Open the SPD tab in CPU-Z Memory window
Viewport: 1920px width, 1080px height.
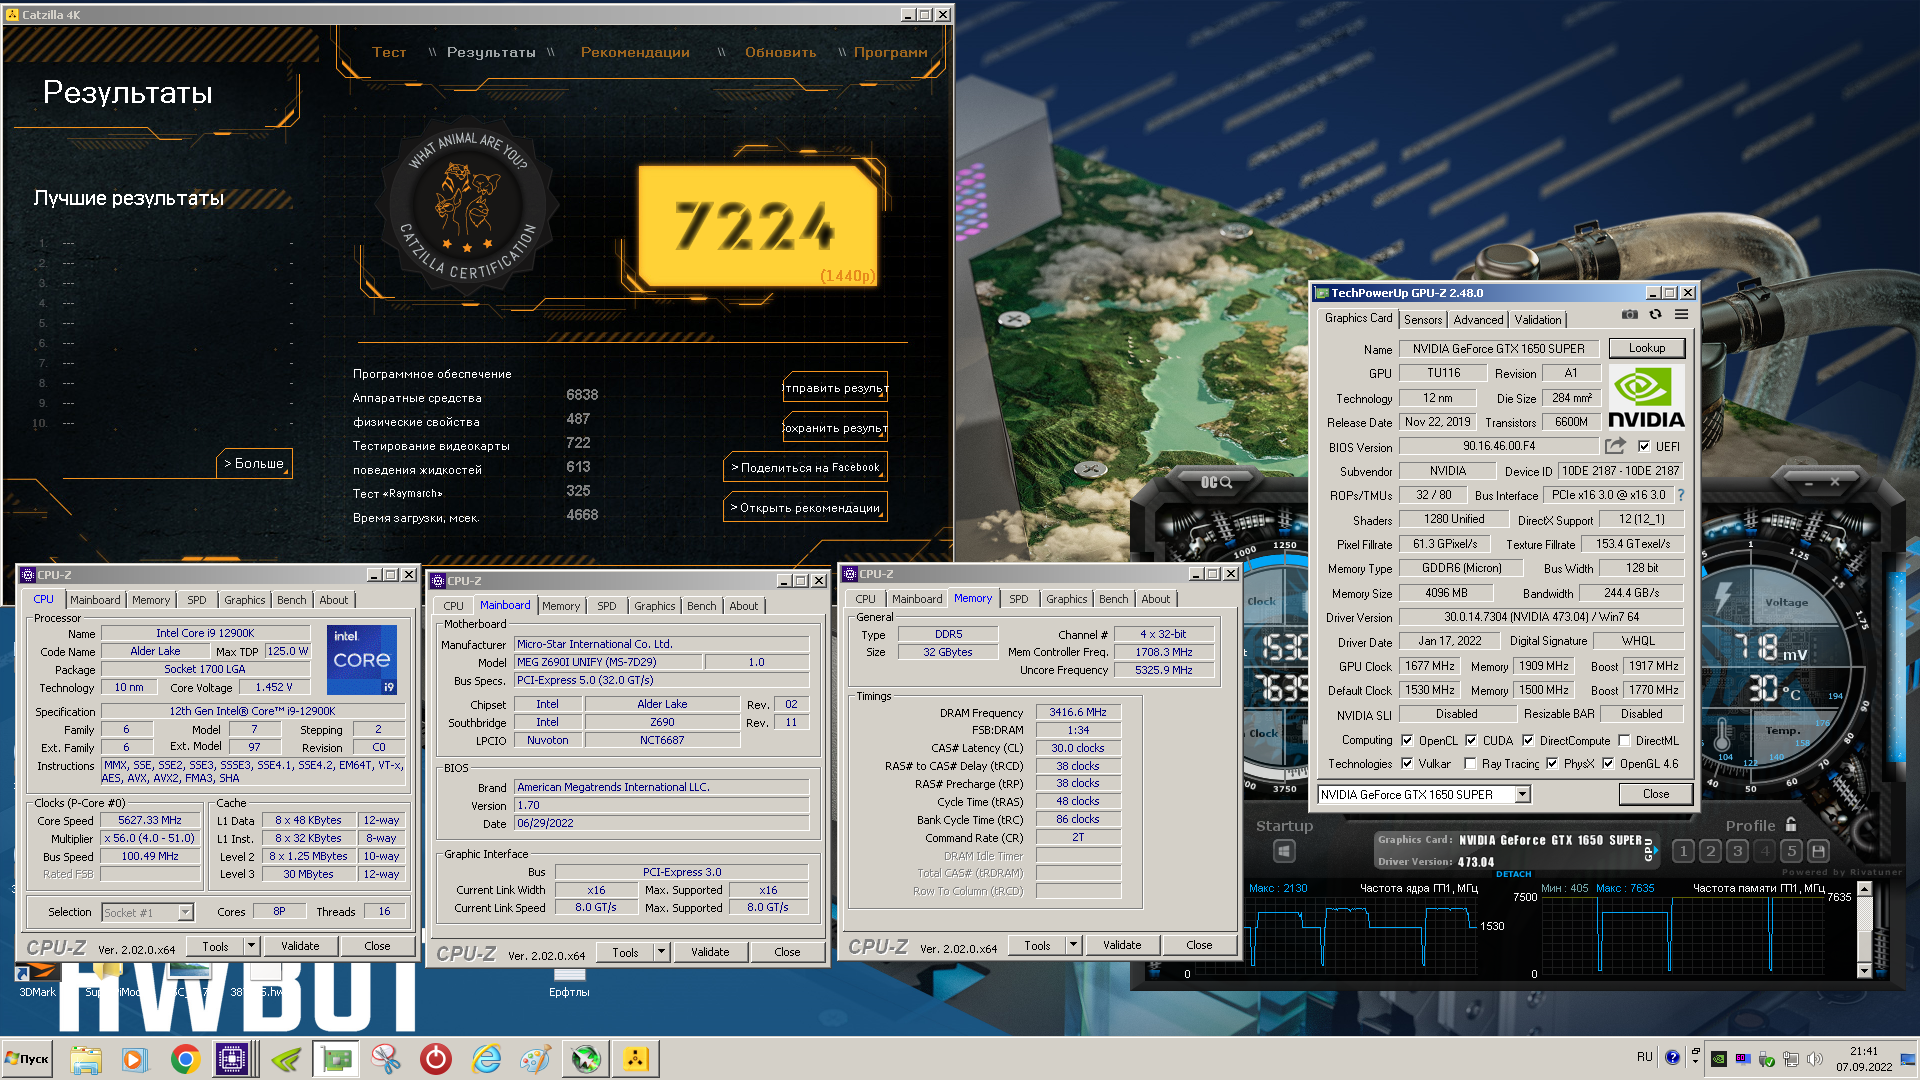click(1018, 599)
